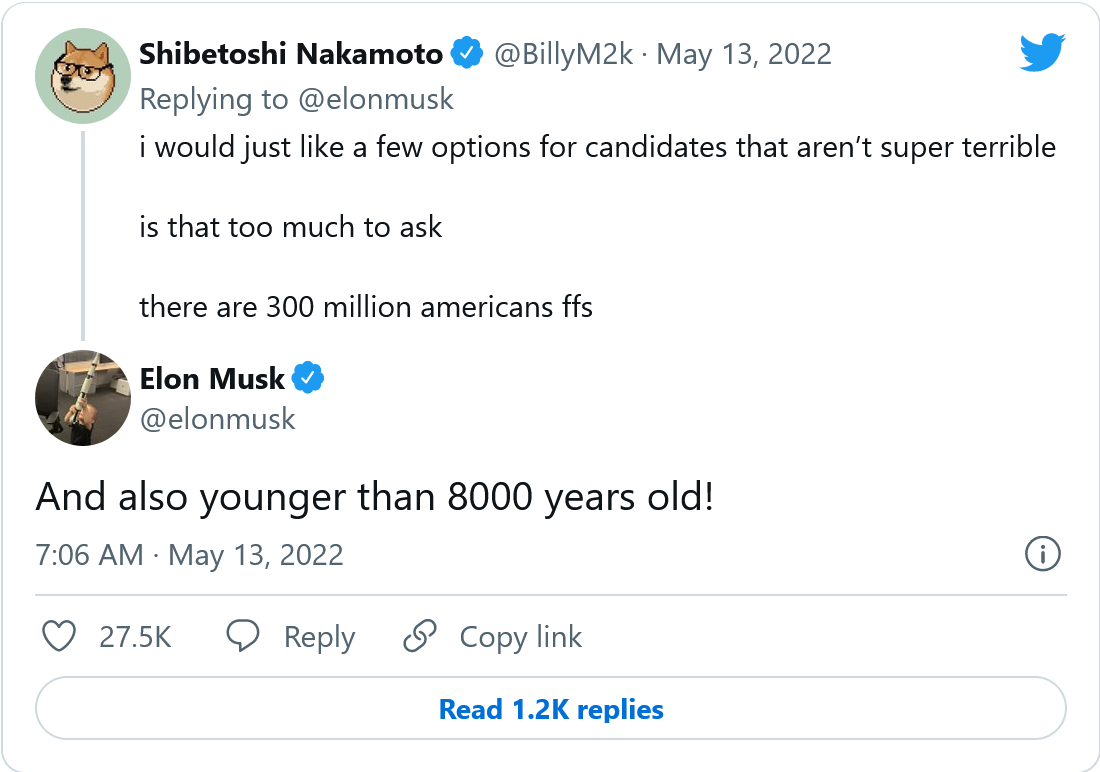The image size is (1100, 772).
Task: Click the Copy link text label
Action: tap(520, 637)
